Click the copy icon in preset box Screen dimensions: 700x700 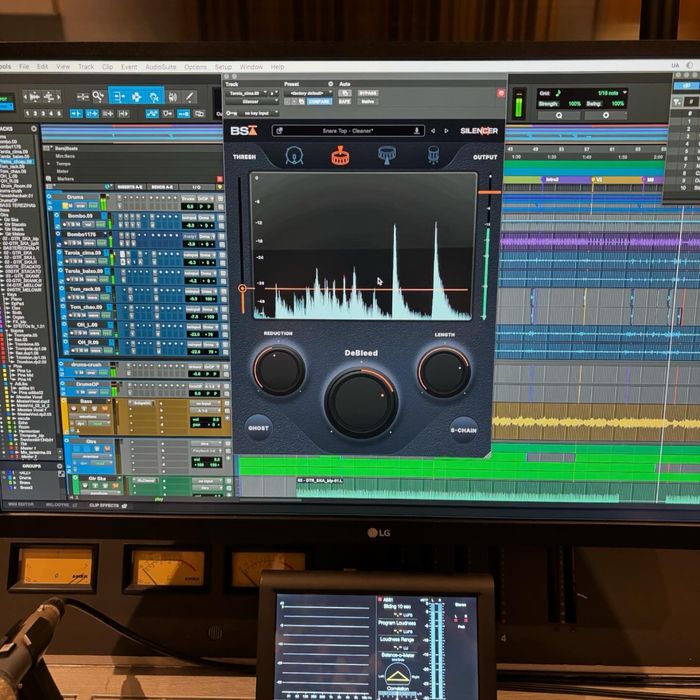[279, 131]
